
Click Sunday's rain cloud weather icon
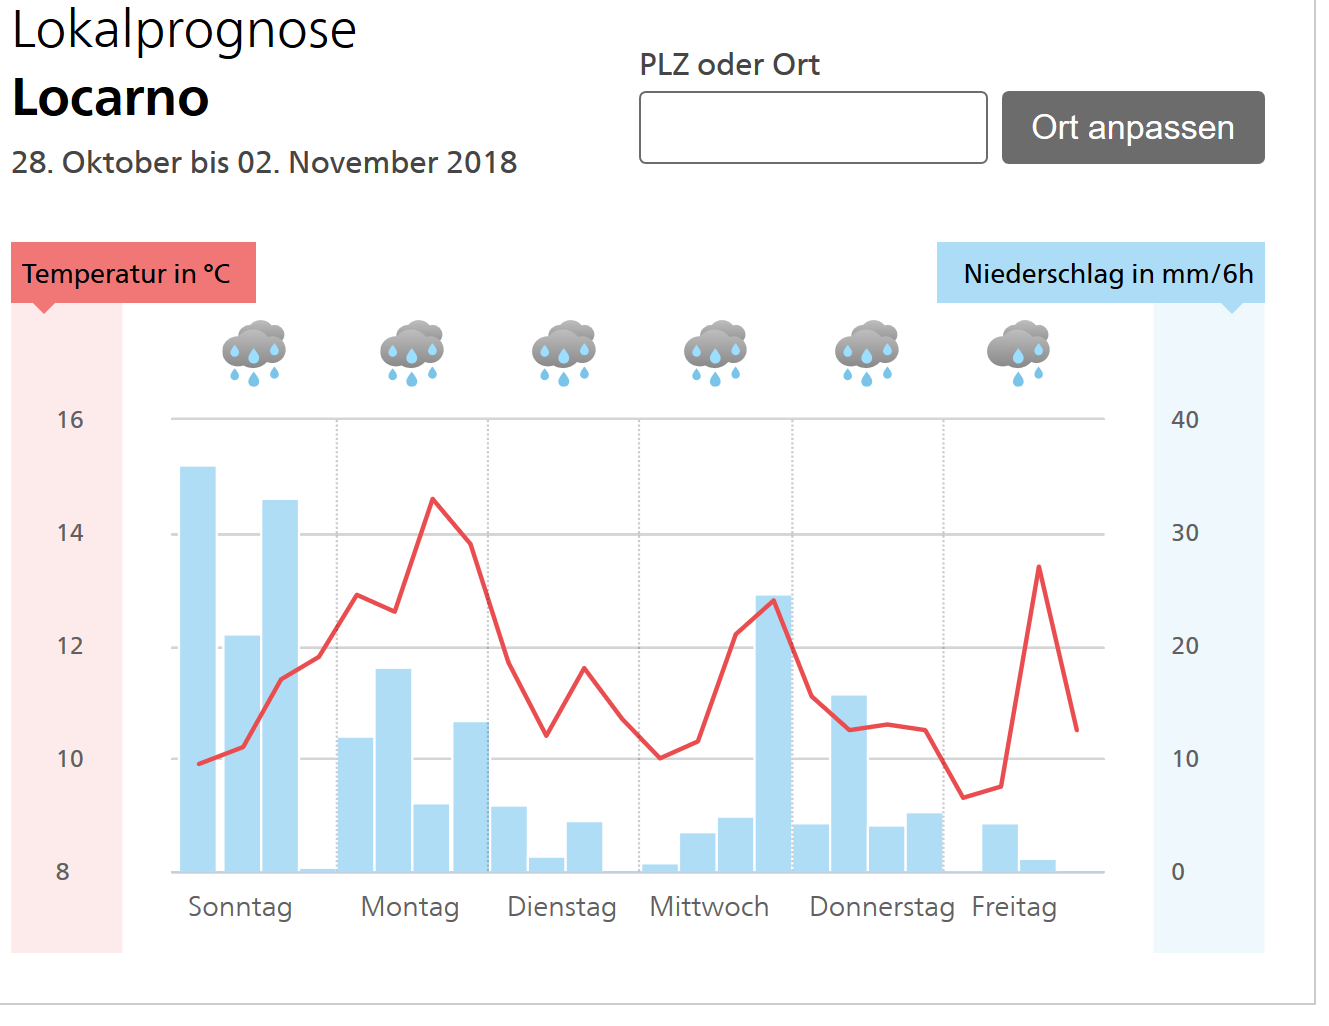click(x=254, y=352)
